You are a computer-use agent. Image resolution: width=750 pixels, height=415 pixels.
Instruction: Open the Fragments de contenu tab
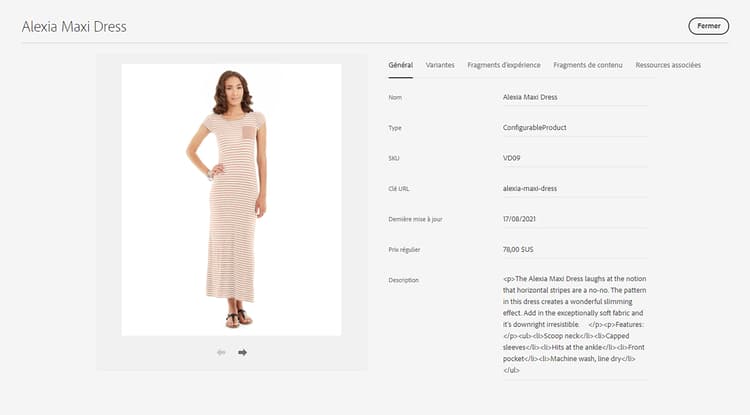588,65
